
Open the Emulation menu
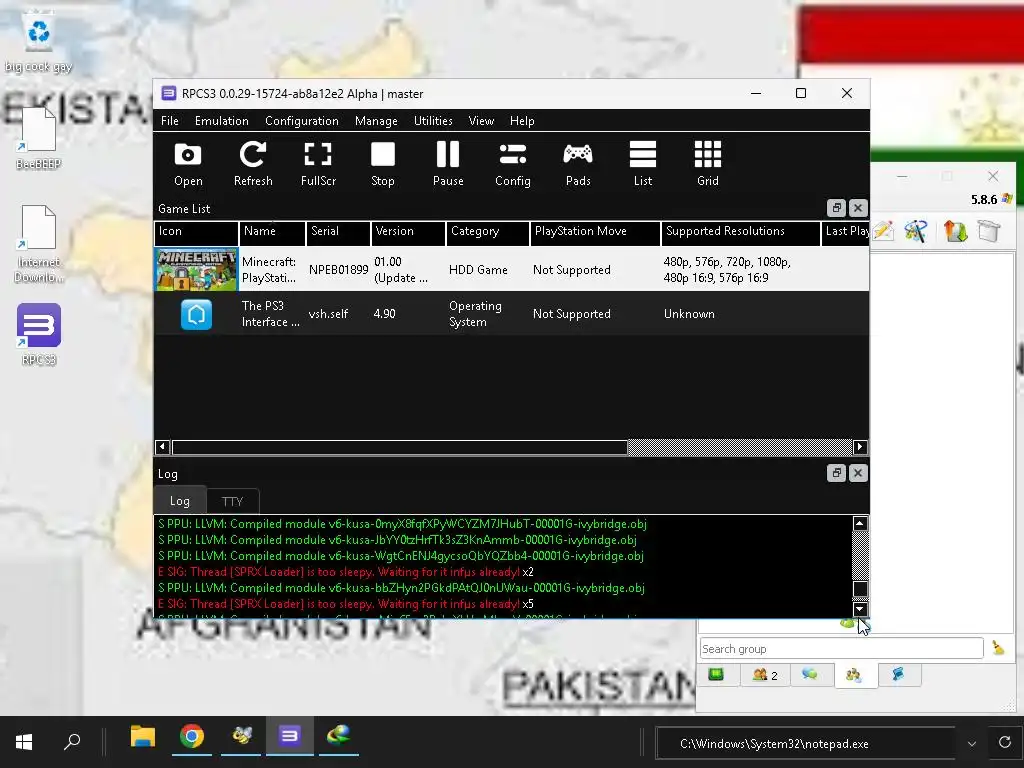221,121
